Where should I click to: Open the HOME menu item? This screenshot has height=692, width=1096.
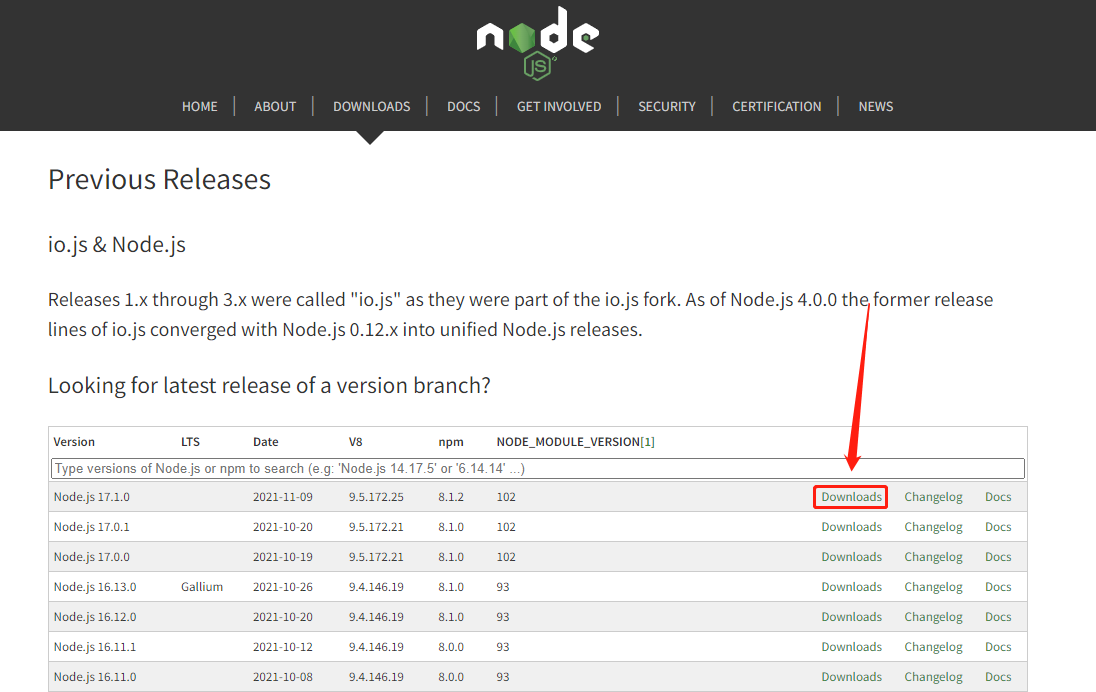pyautogui.click(x=199, y=106)
